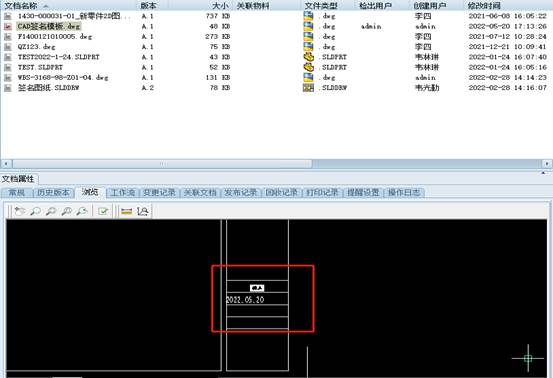Sort list by 修改时间 column header
Image resolution: width=553 pixels, height=378 pixels.
484,6
